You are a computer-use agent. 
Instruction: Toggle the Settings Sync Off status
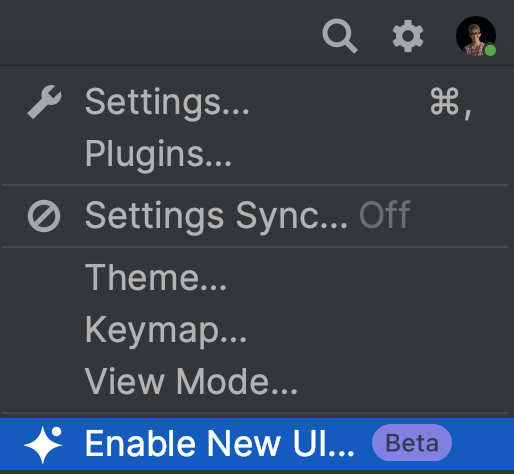(x=385, y=215)
